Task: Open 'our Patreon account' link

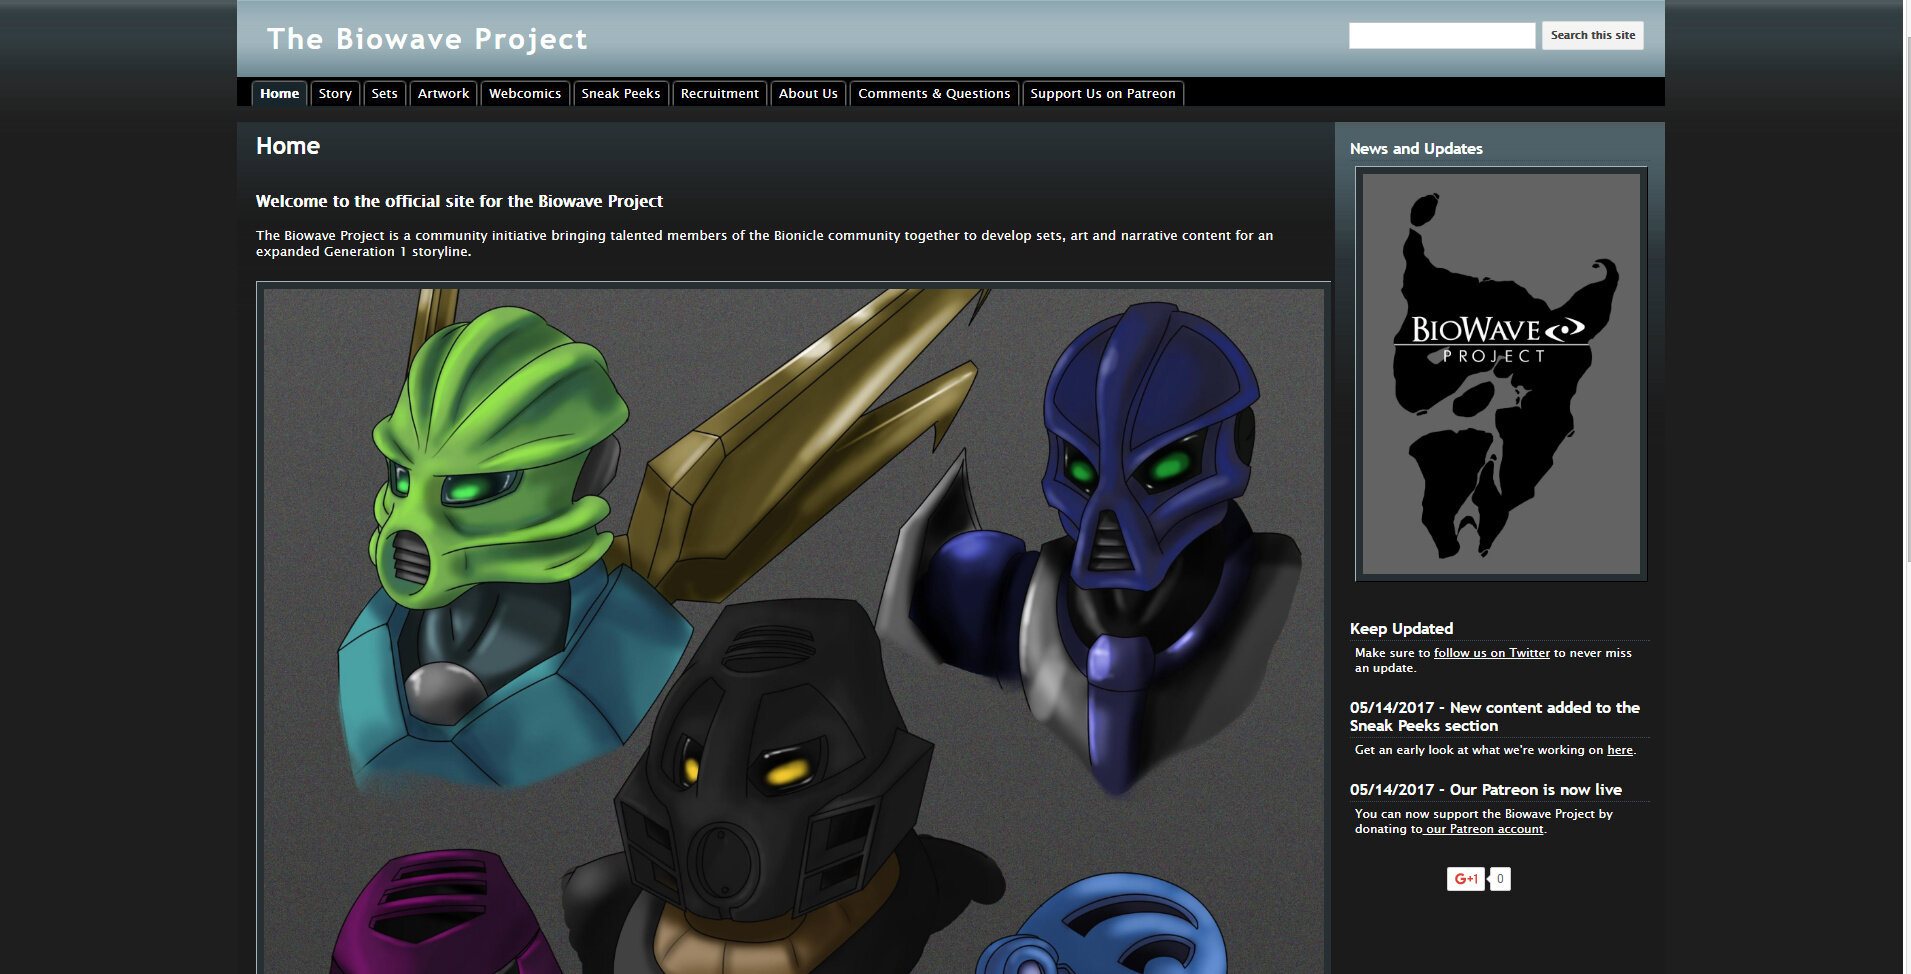Action: coord(1484,829)
